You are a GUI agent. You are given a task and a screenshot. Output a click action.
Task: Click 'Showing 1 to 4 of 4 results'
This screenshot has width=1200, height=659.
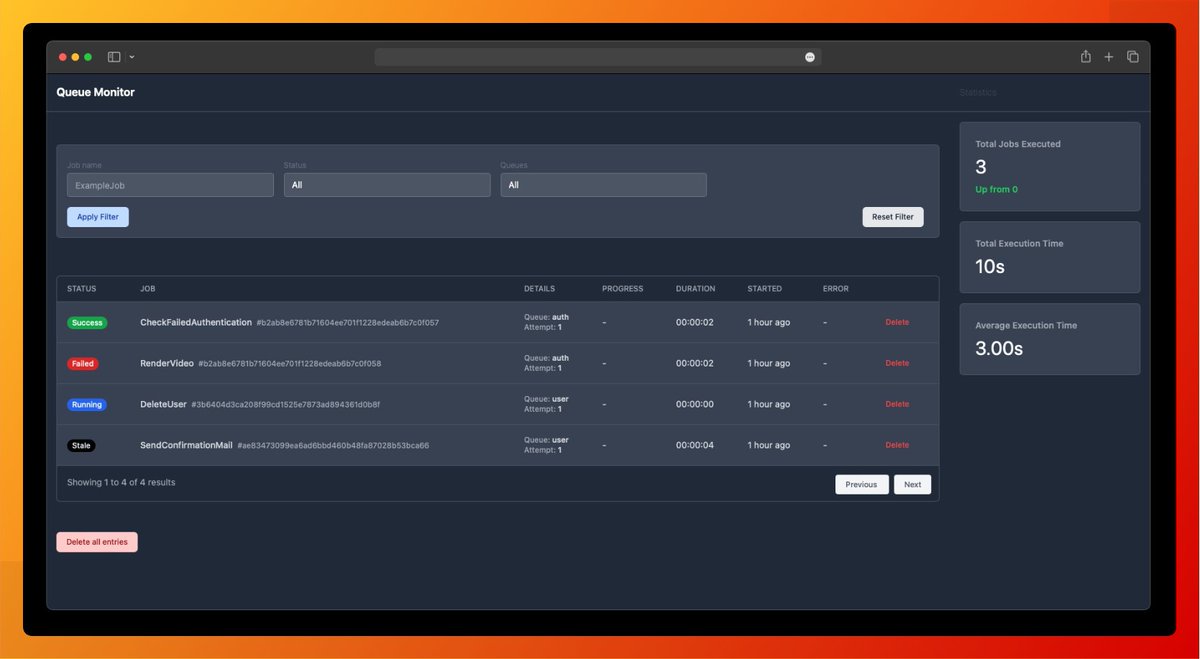pos(121,482)
